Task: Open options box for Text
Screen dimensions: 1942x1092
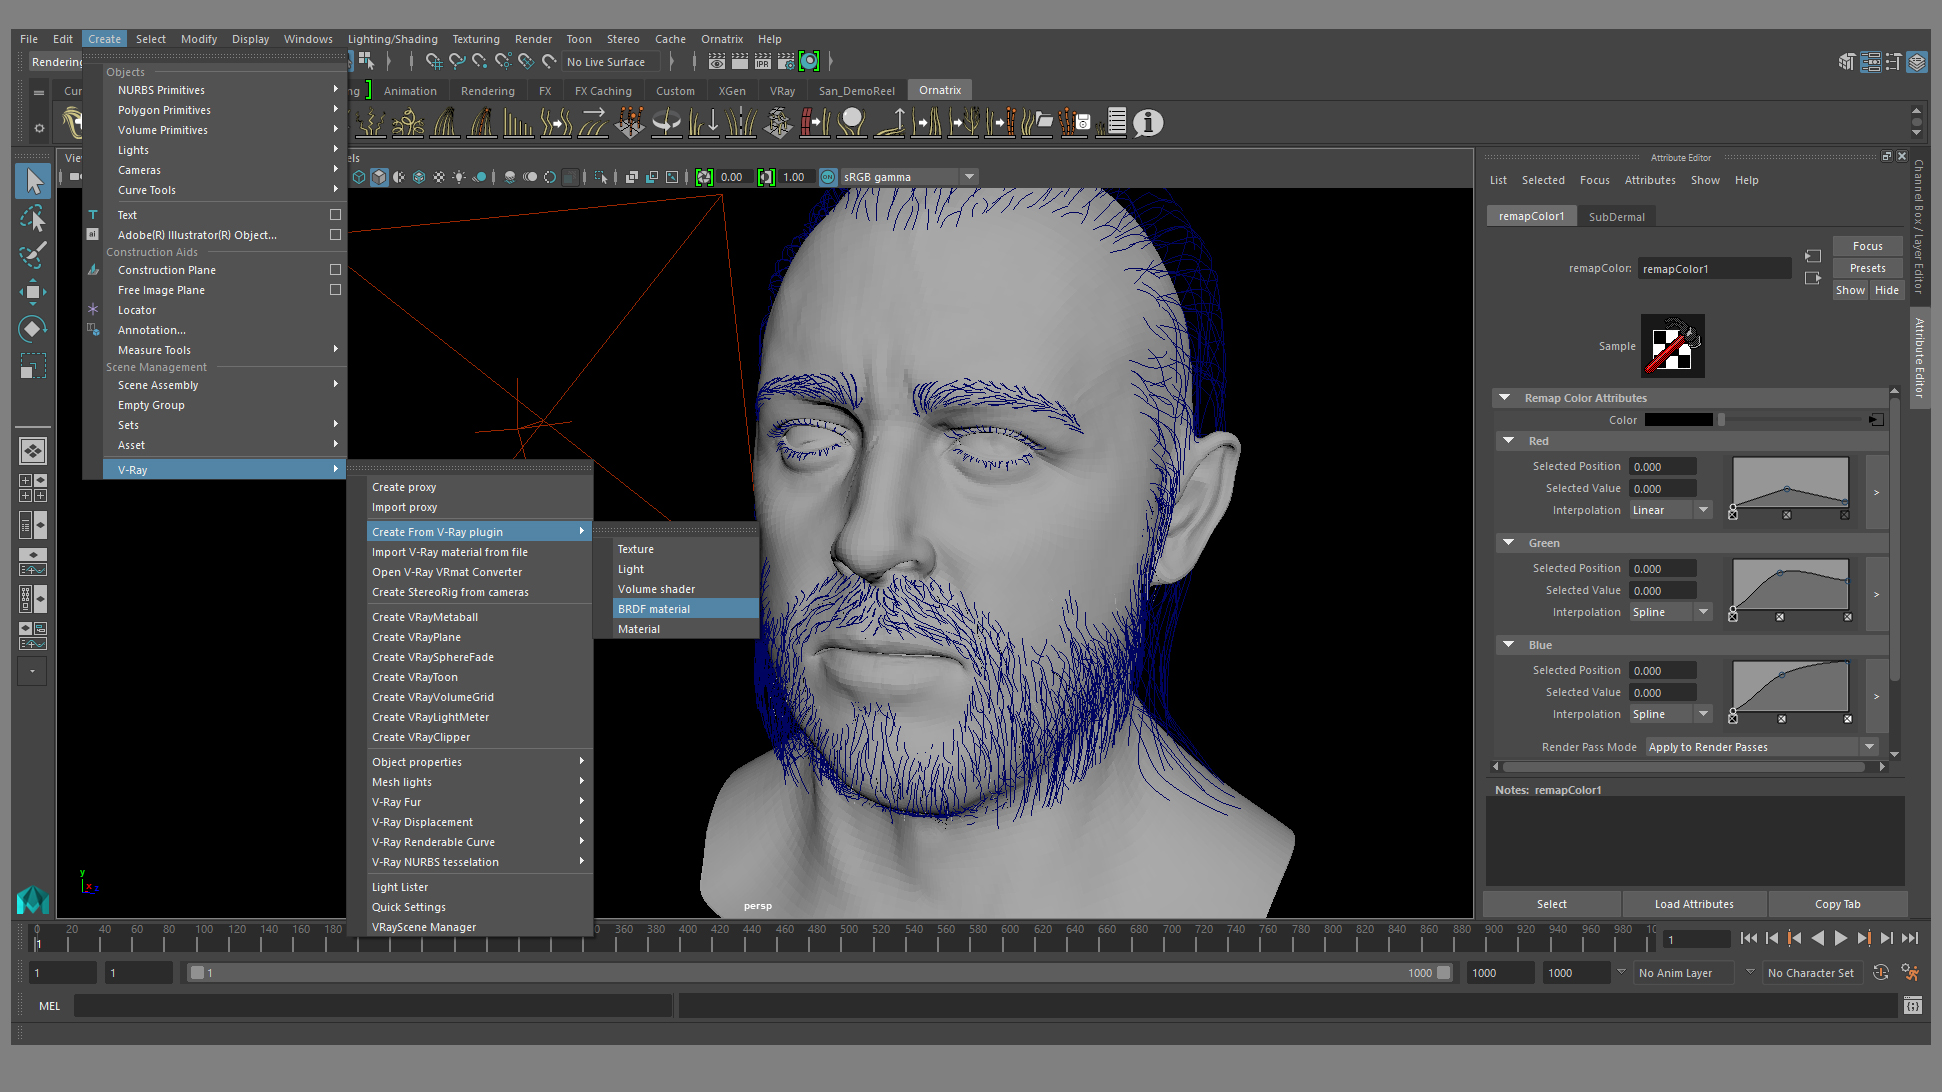Action: coord(335,214)
